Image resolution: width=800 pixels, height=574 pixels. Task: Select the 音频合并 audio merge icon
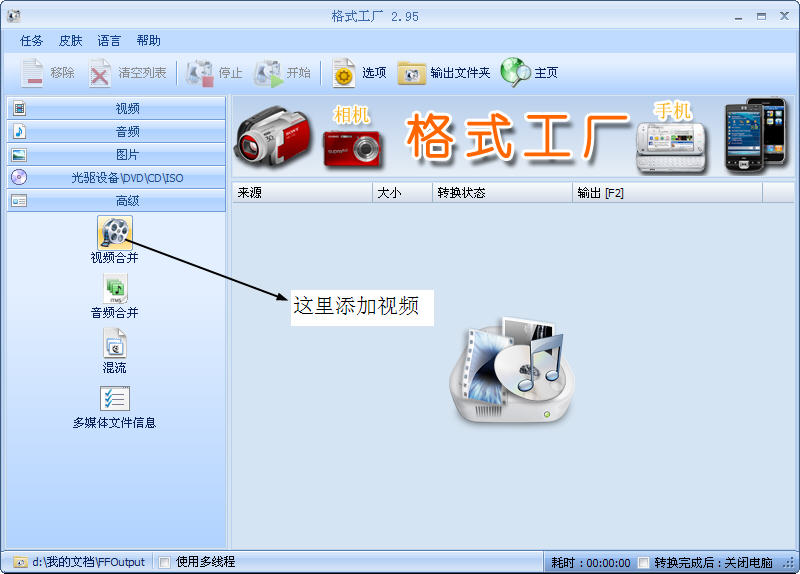coord(115,289)
